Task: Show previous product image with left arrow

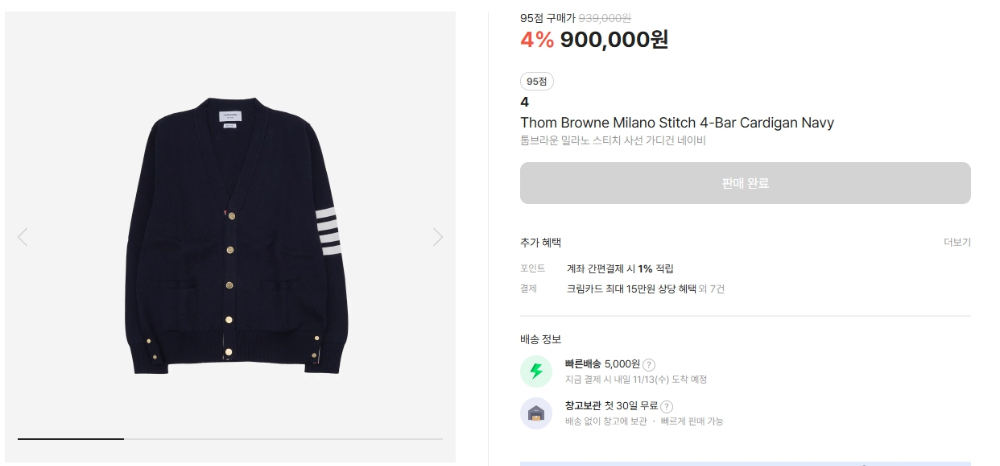Action: [x=22, y=237]
